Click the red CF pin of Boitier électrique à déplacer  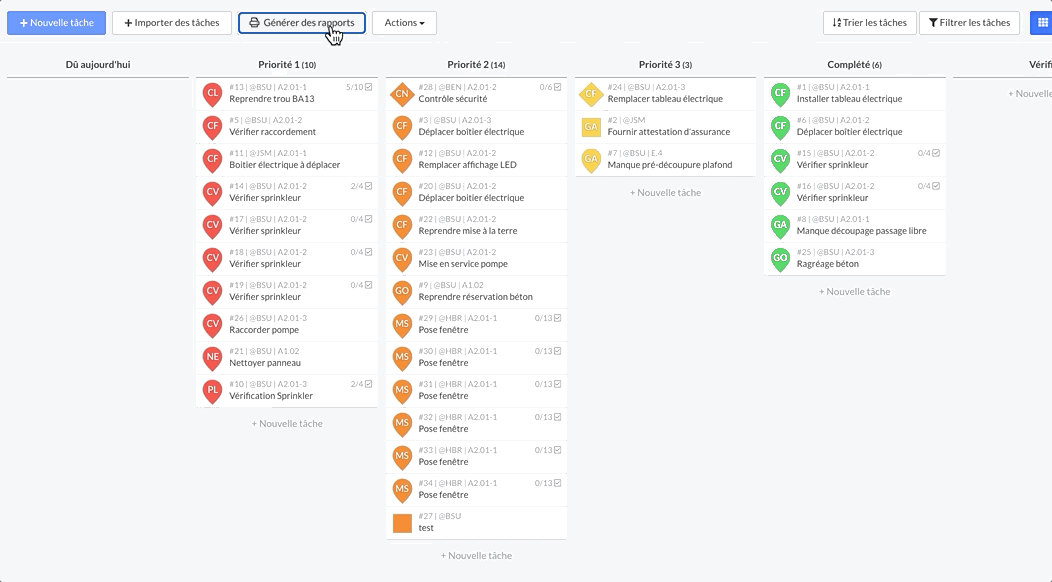coord(213,160)
